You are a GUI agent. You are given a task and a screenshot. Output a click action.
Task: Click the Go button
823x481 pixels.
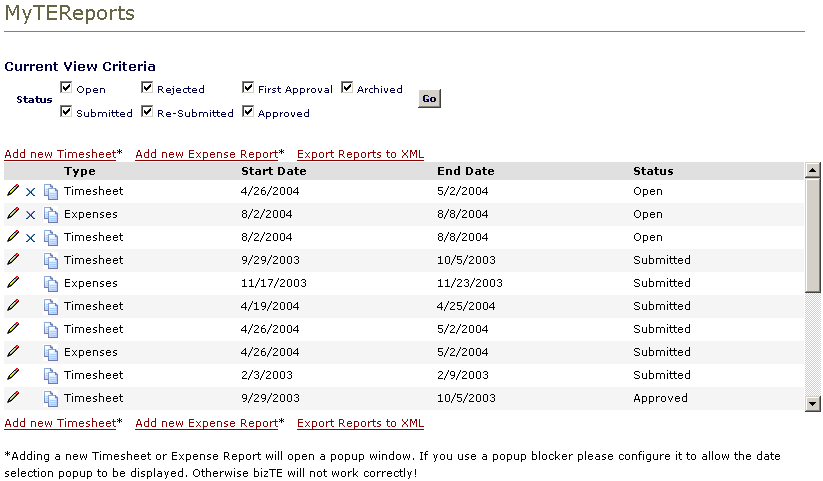pyautogui.click(x=429, y=99)
